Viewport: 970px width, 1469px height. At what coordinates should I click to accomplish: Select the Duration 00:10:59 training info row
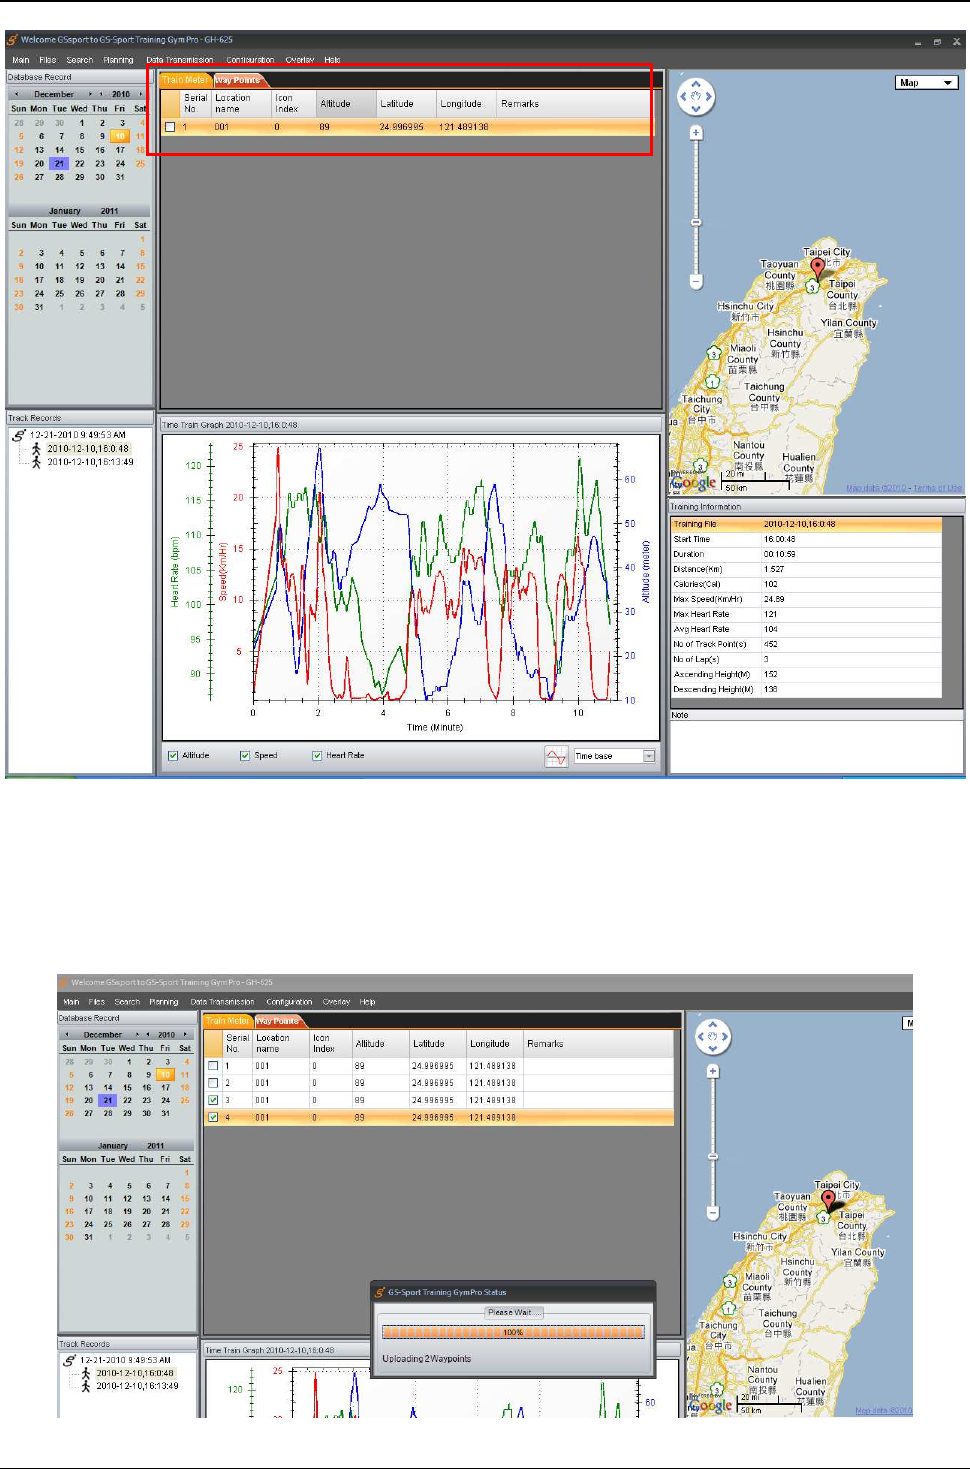click(806, 554)
